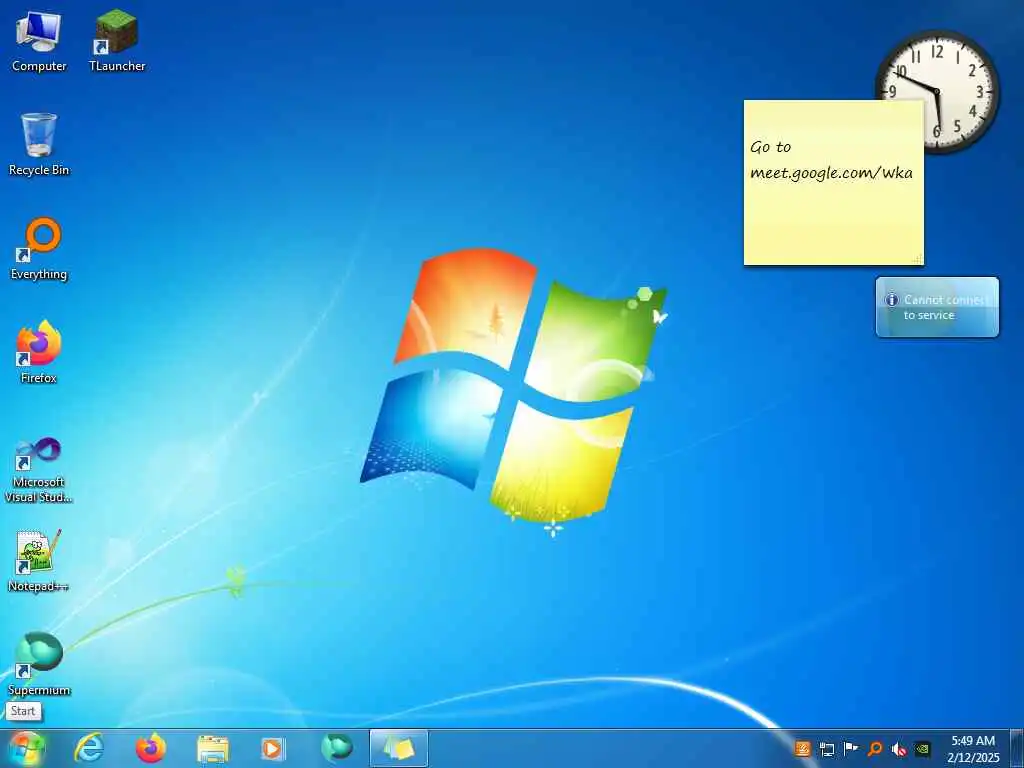Activate the Sticky Notes taskbar button

pyautogui.click(x=399, y=748)
